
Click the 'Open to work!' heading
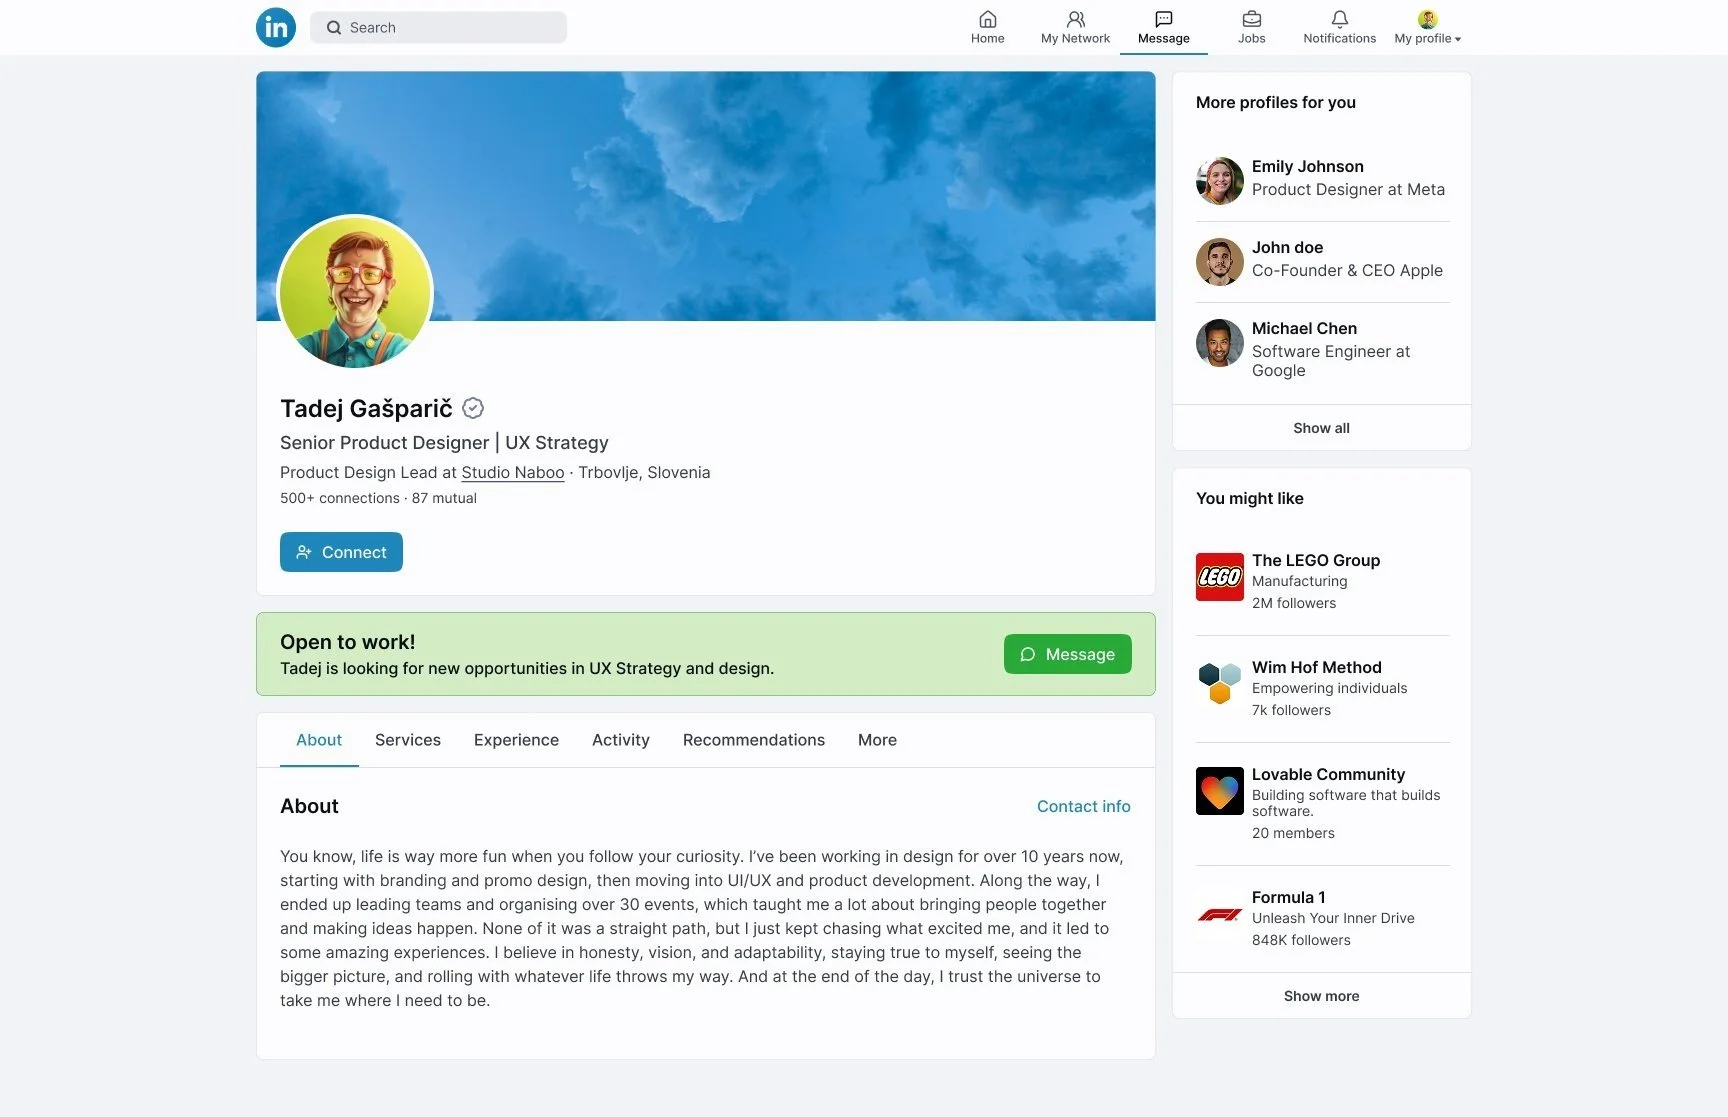pyautogui.click(x=347, y=642)
